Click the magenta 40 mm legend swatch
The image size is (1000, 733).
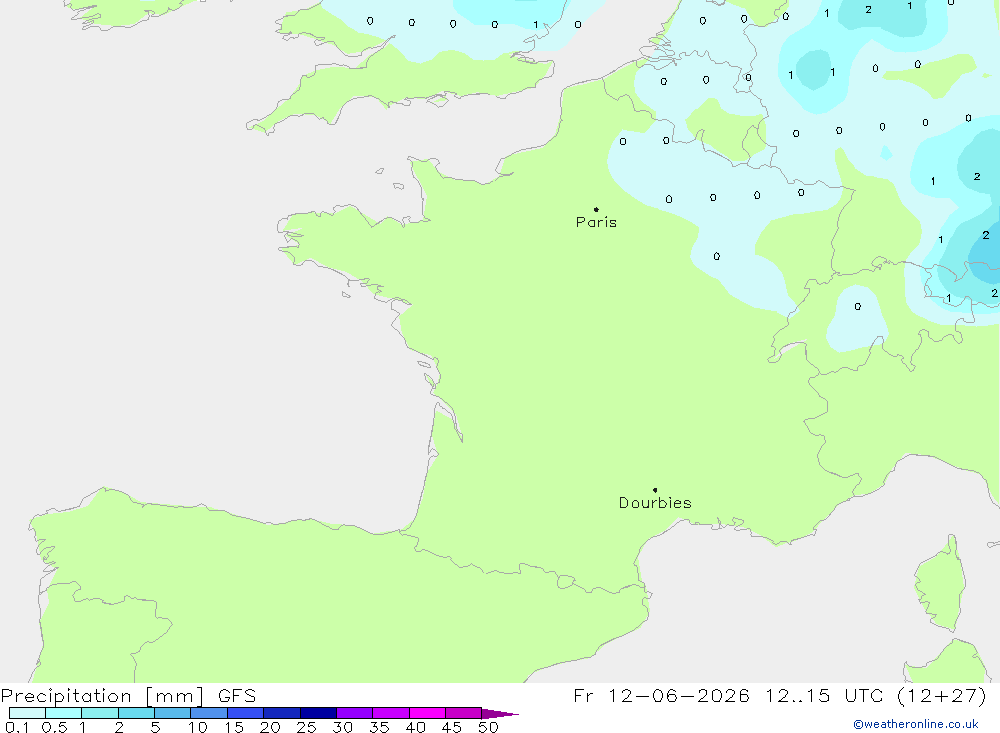[x=427, y=713]
